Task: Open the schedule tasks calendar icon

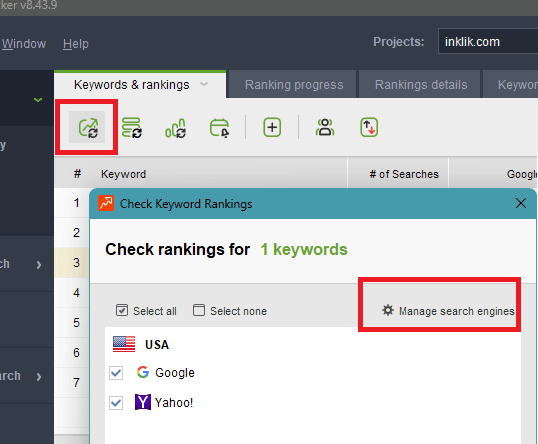Action: point(220,128)
